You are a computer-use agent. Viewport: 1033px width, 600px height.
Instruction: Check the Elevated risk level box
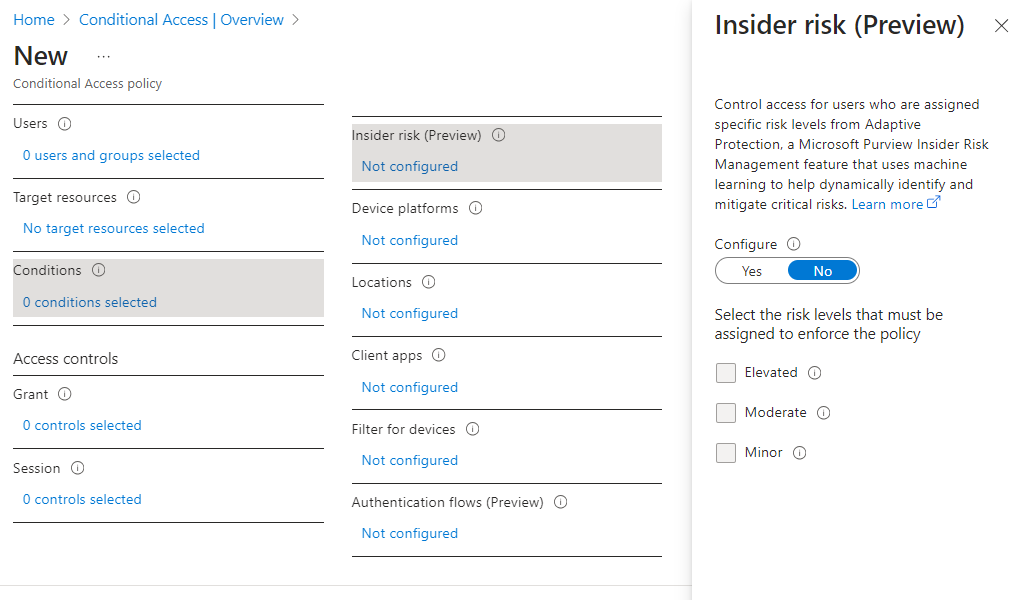pos(726,373)
